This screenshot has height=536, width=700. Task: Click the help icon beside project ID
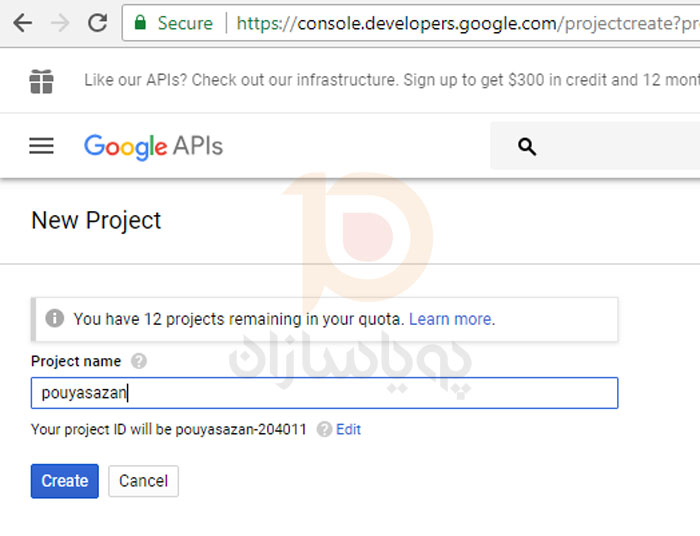[324, 429]
